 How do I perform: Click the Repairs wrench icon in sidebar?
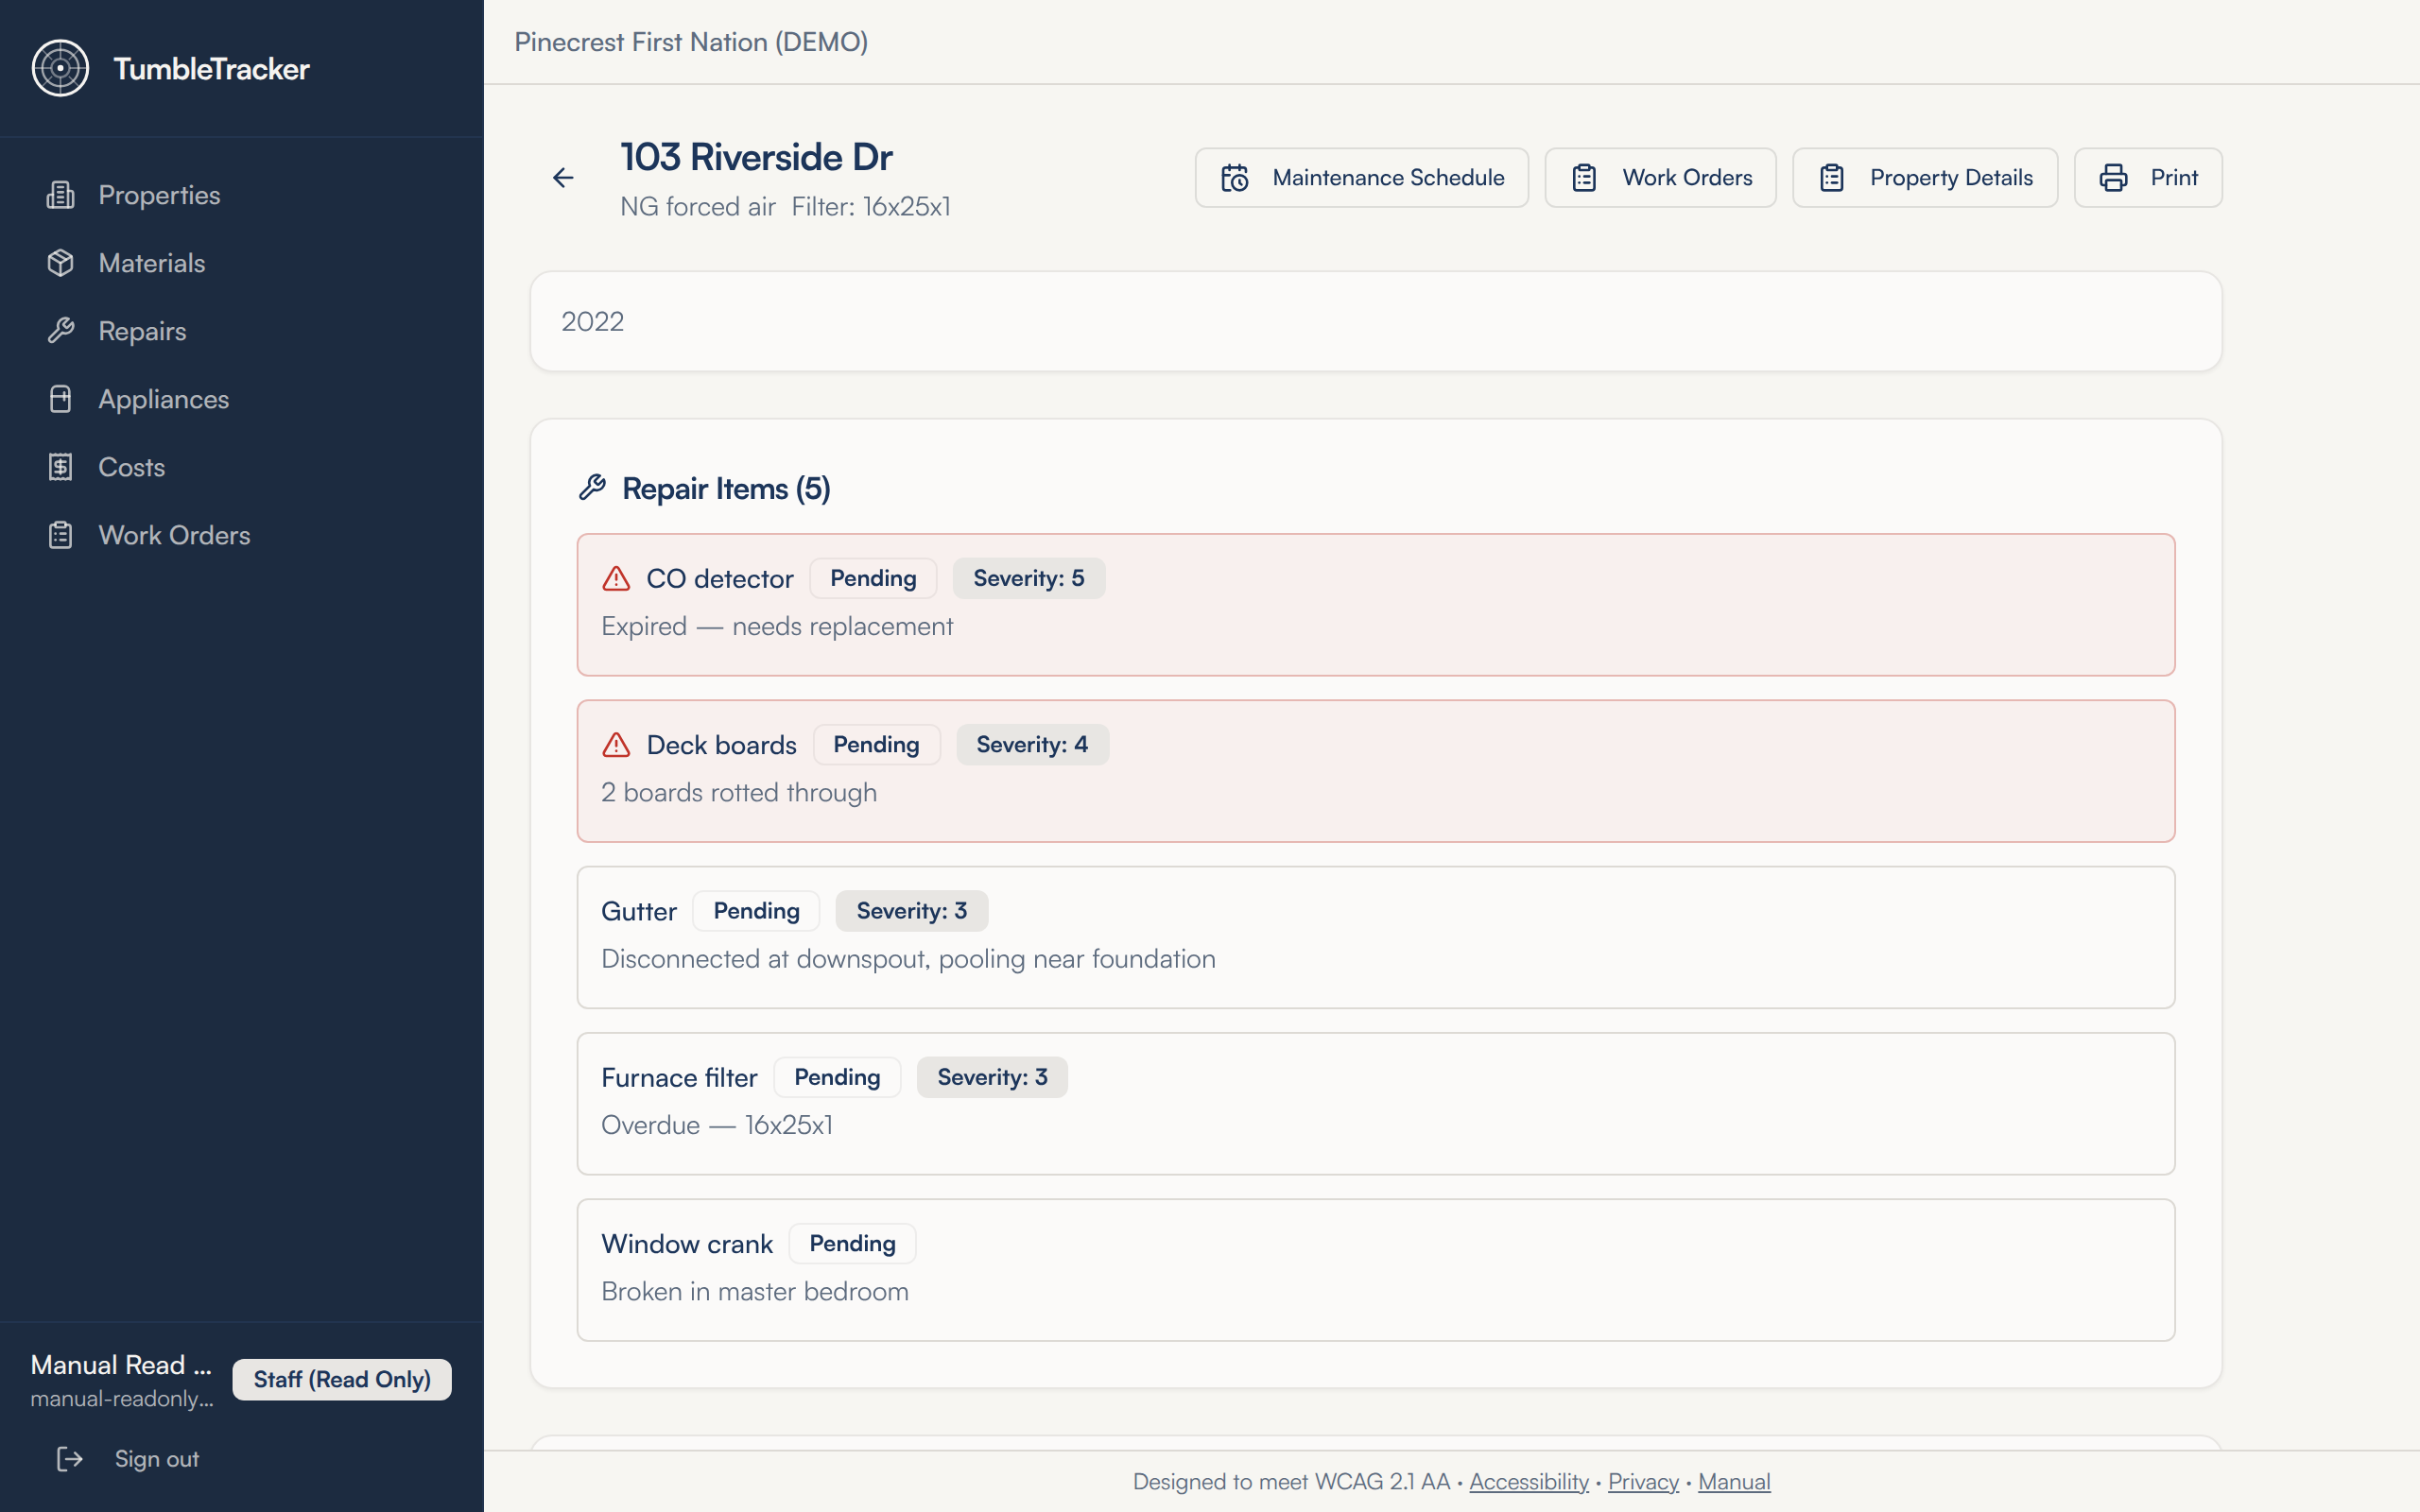60,331
